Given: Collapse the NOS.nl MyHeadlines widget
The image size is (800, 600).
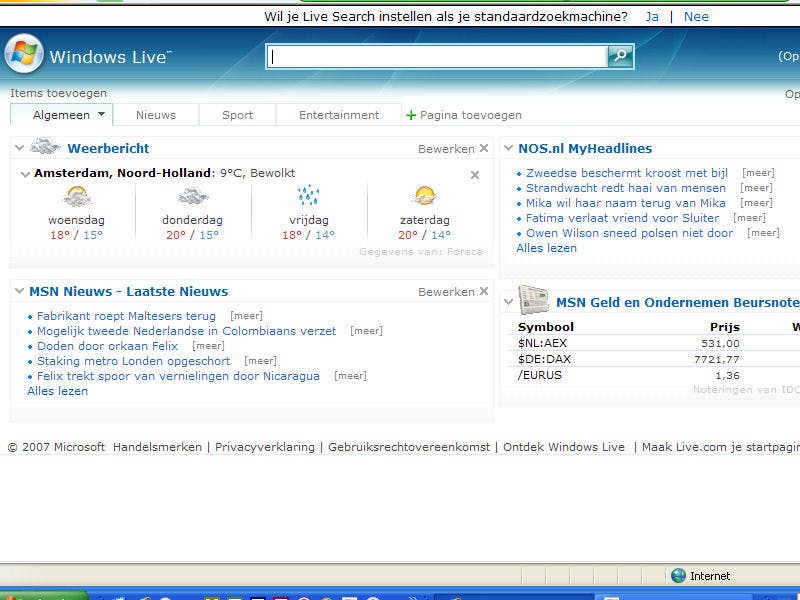Looking at the screenshot, I should click(x=508, y=148).
